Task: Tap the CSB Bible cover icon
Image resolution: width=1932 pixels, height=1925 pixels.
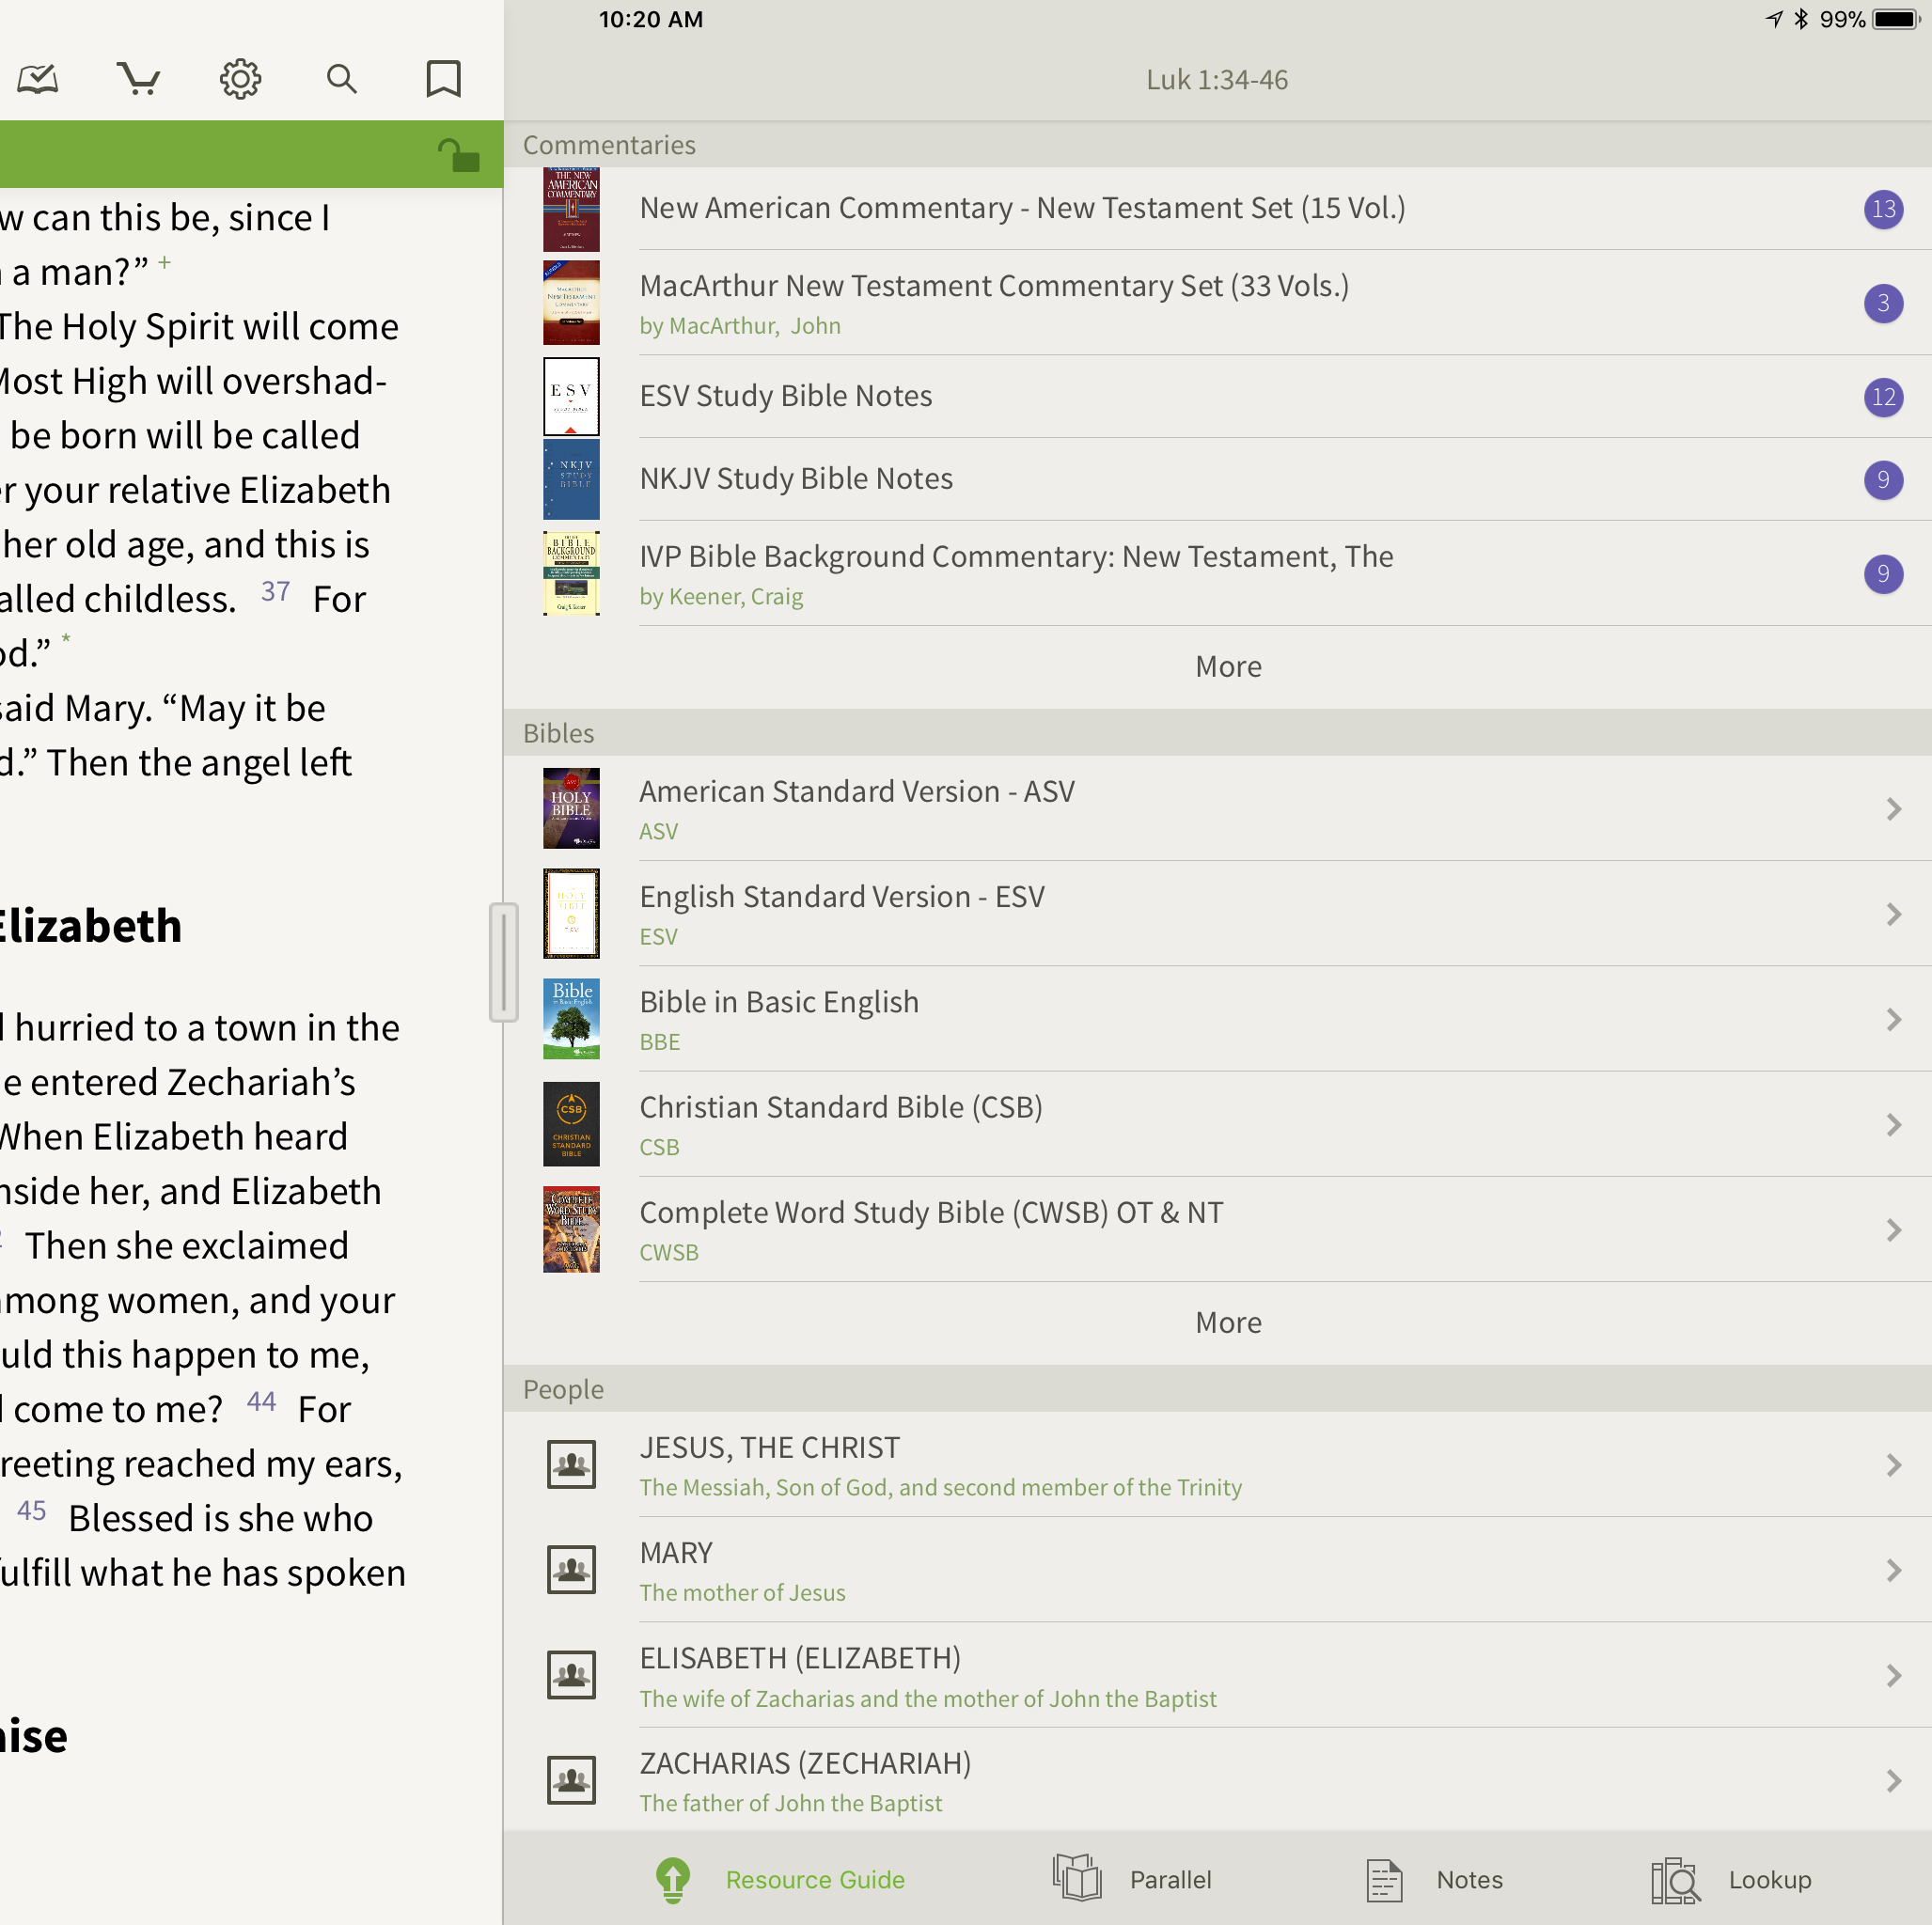Action: click(571, 1124)
